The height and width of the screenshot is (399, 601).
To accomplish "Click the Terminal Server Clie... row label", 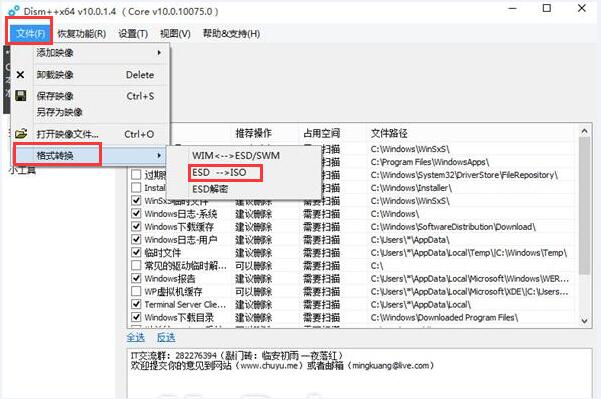I will coord(185,304).
